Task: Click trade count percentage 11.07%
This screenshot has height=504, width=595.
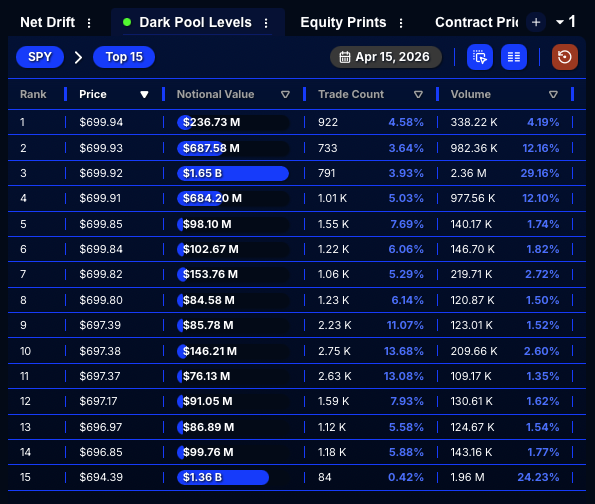Action: pyautogui.click(x=405, y=325)
